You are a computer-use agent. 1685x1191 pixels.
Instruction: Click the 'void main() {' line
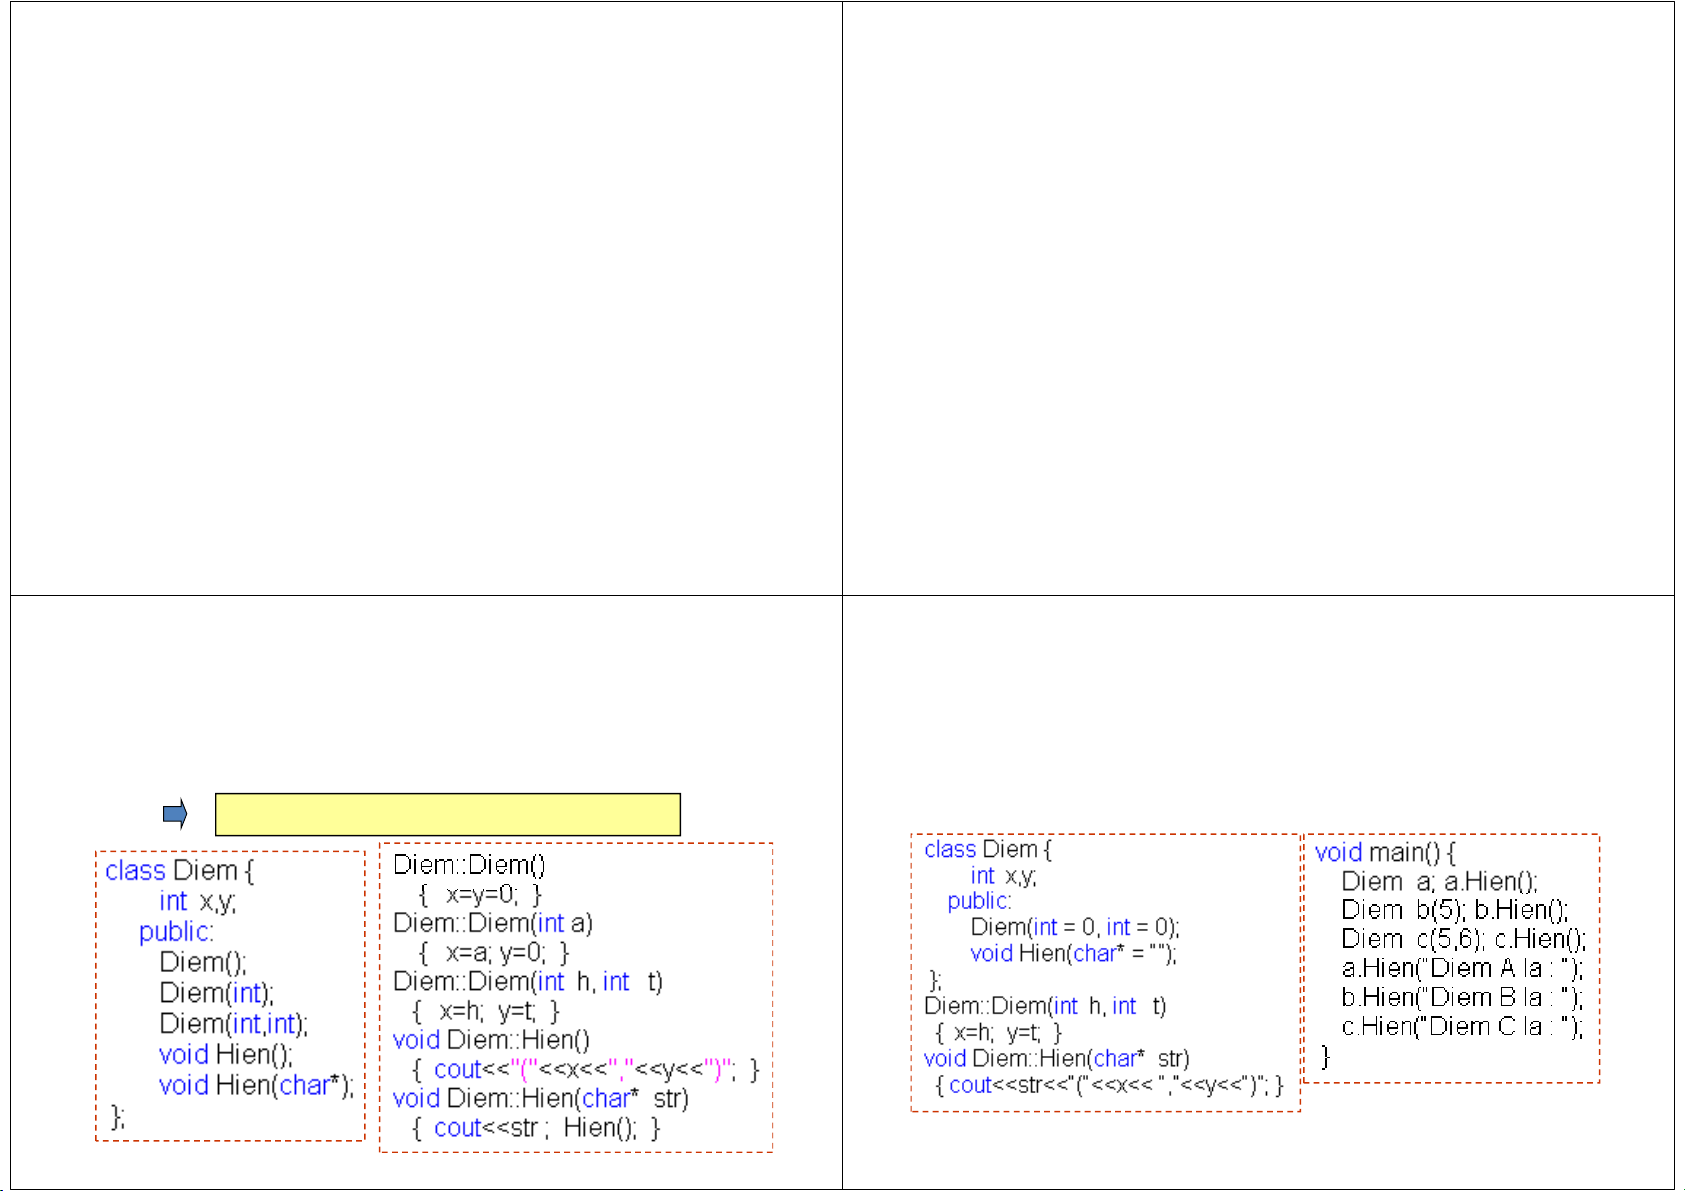(x=1385, y=852)
